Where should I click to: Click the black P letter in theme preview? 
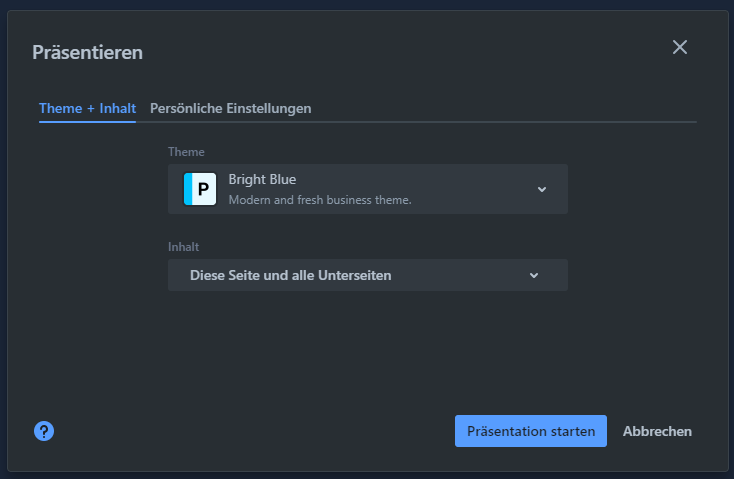(x=203, y=189)
